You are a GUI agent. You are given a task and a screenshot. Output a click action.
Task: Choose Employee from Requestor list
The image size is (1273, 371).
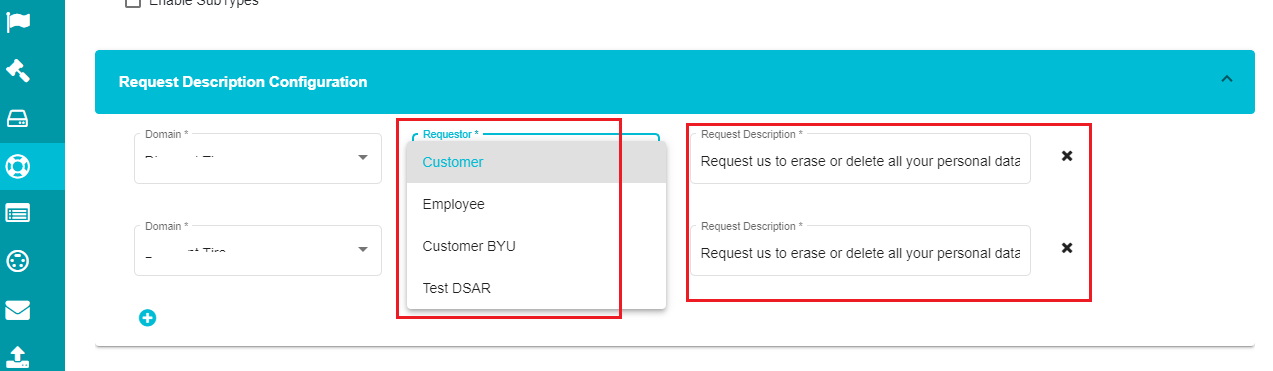point(536,204)
